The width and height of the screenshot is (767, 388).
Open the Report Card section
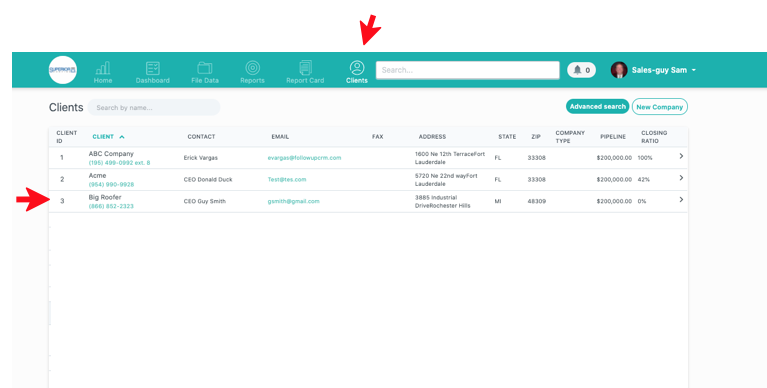click(x=305, y=72)
